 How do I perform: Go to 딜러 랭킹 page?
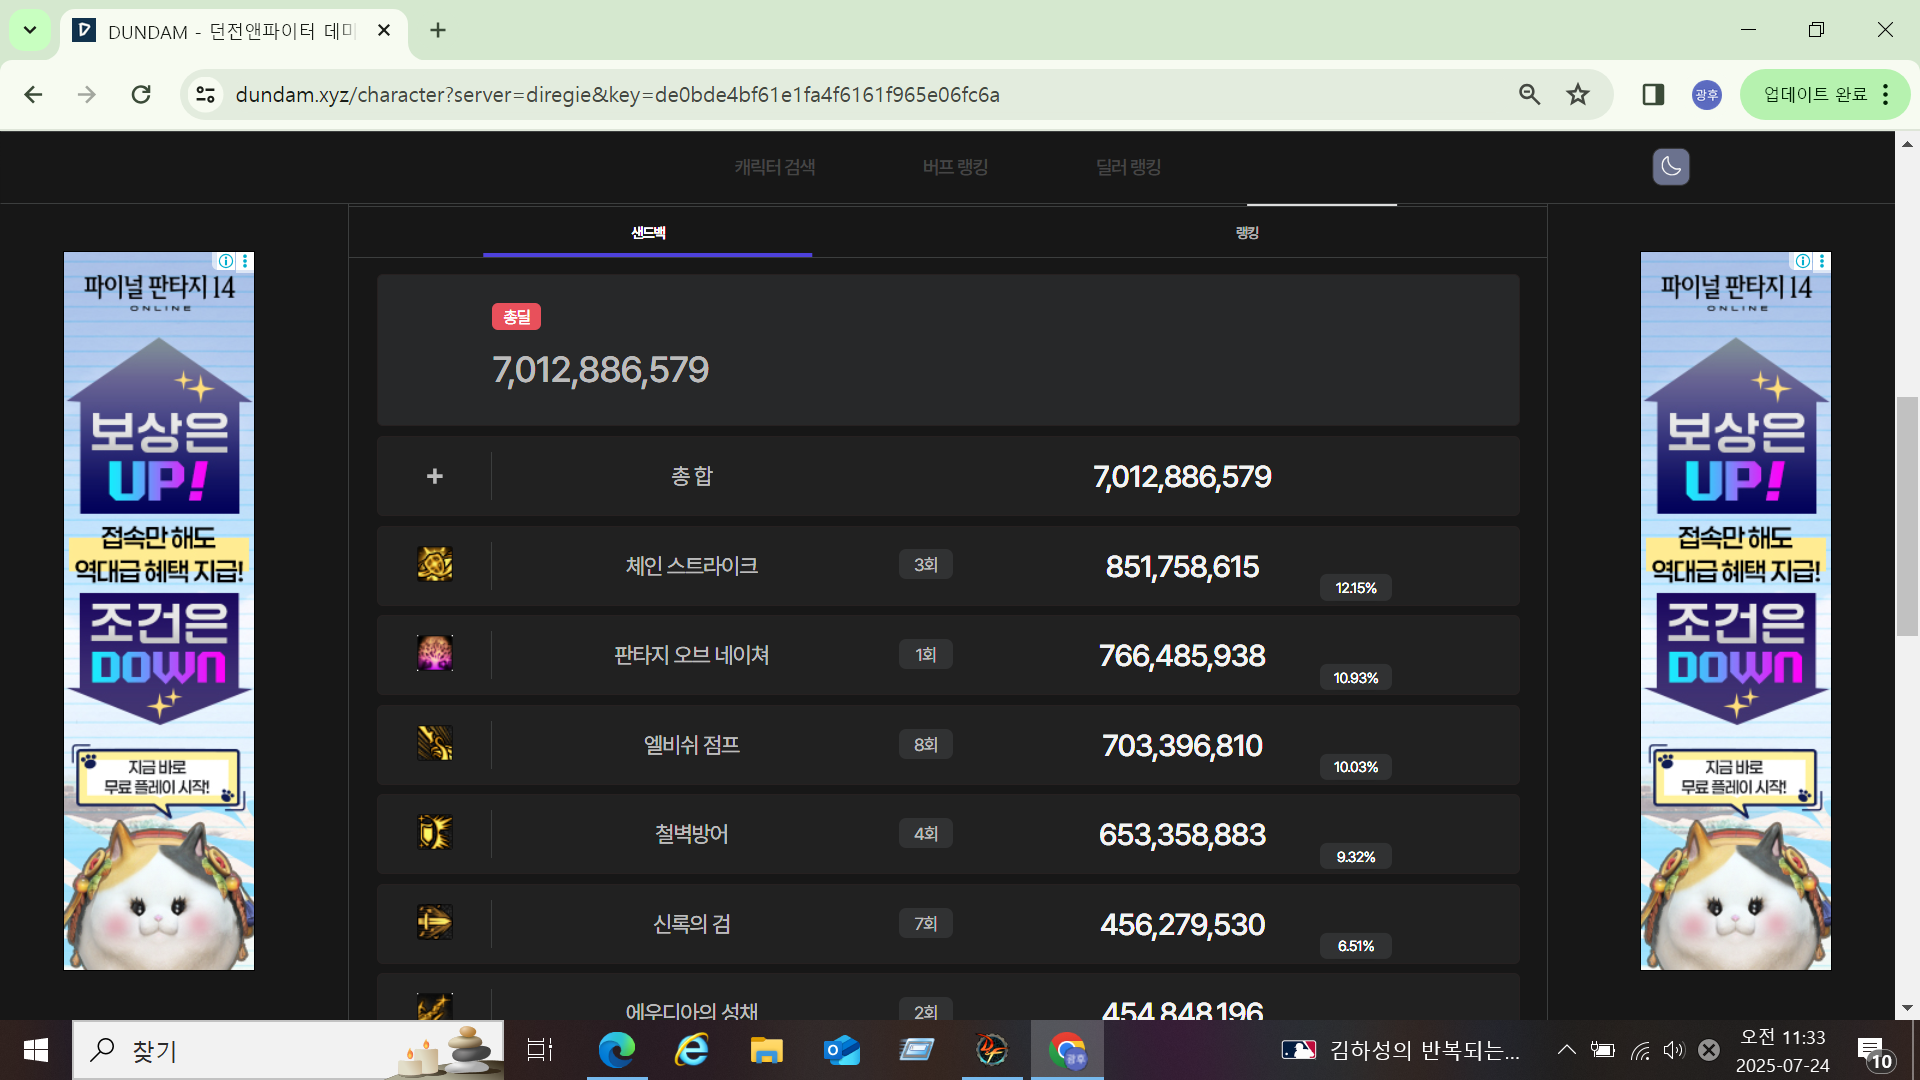[1128, 167]
